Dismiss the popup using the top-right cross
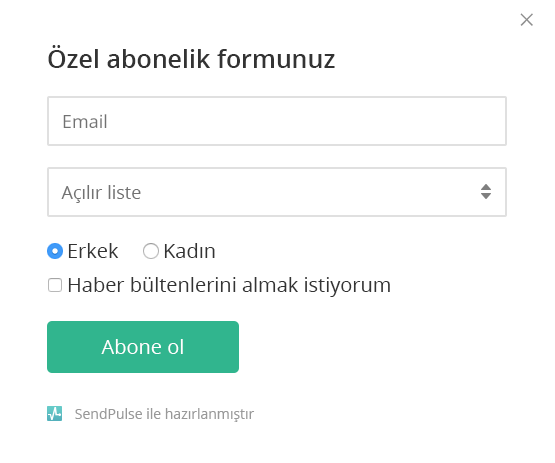 tap(527, 20)
